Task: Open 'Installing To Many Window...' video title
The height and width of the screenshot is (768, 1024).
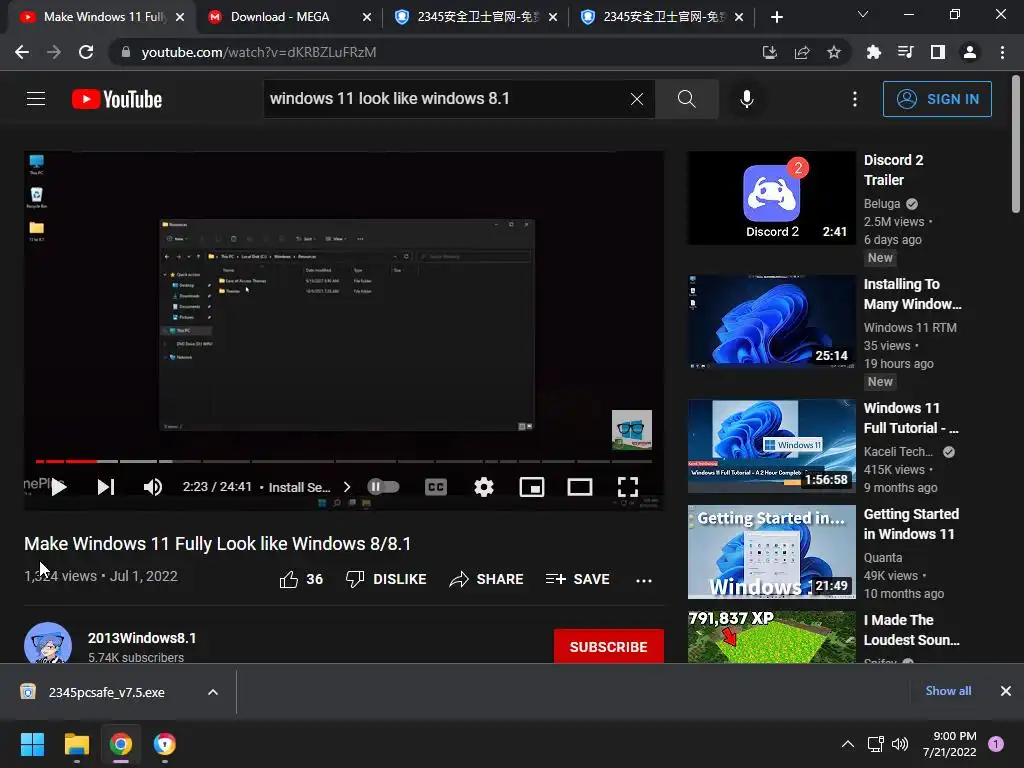Action: pyautogui.click(x=912, y=294)
